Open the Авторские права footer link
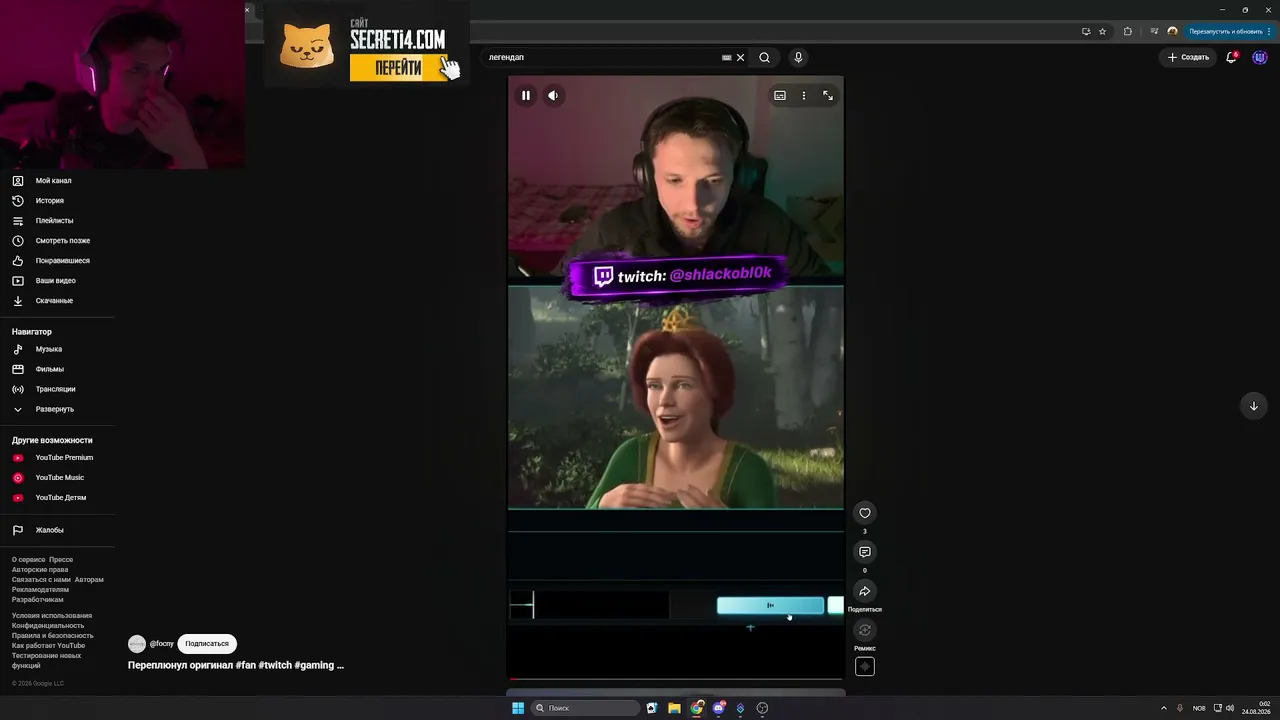 pyautogui.click(x=40, y=570)
